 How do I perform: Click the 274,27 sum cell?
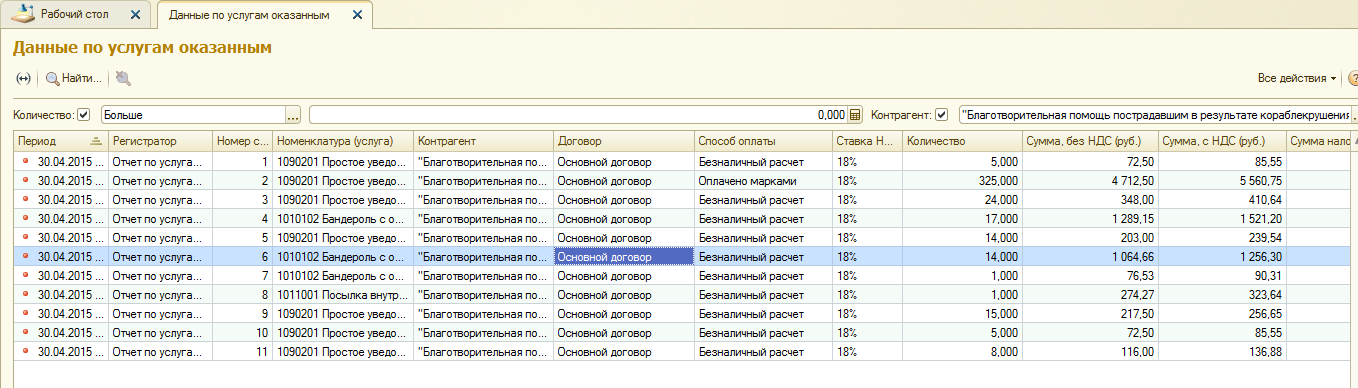coord(1090,294)
